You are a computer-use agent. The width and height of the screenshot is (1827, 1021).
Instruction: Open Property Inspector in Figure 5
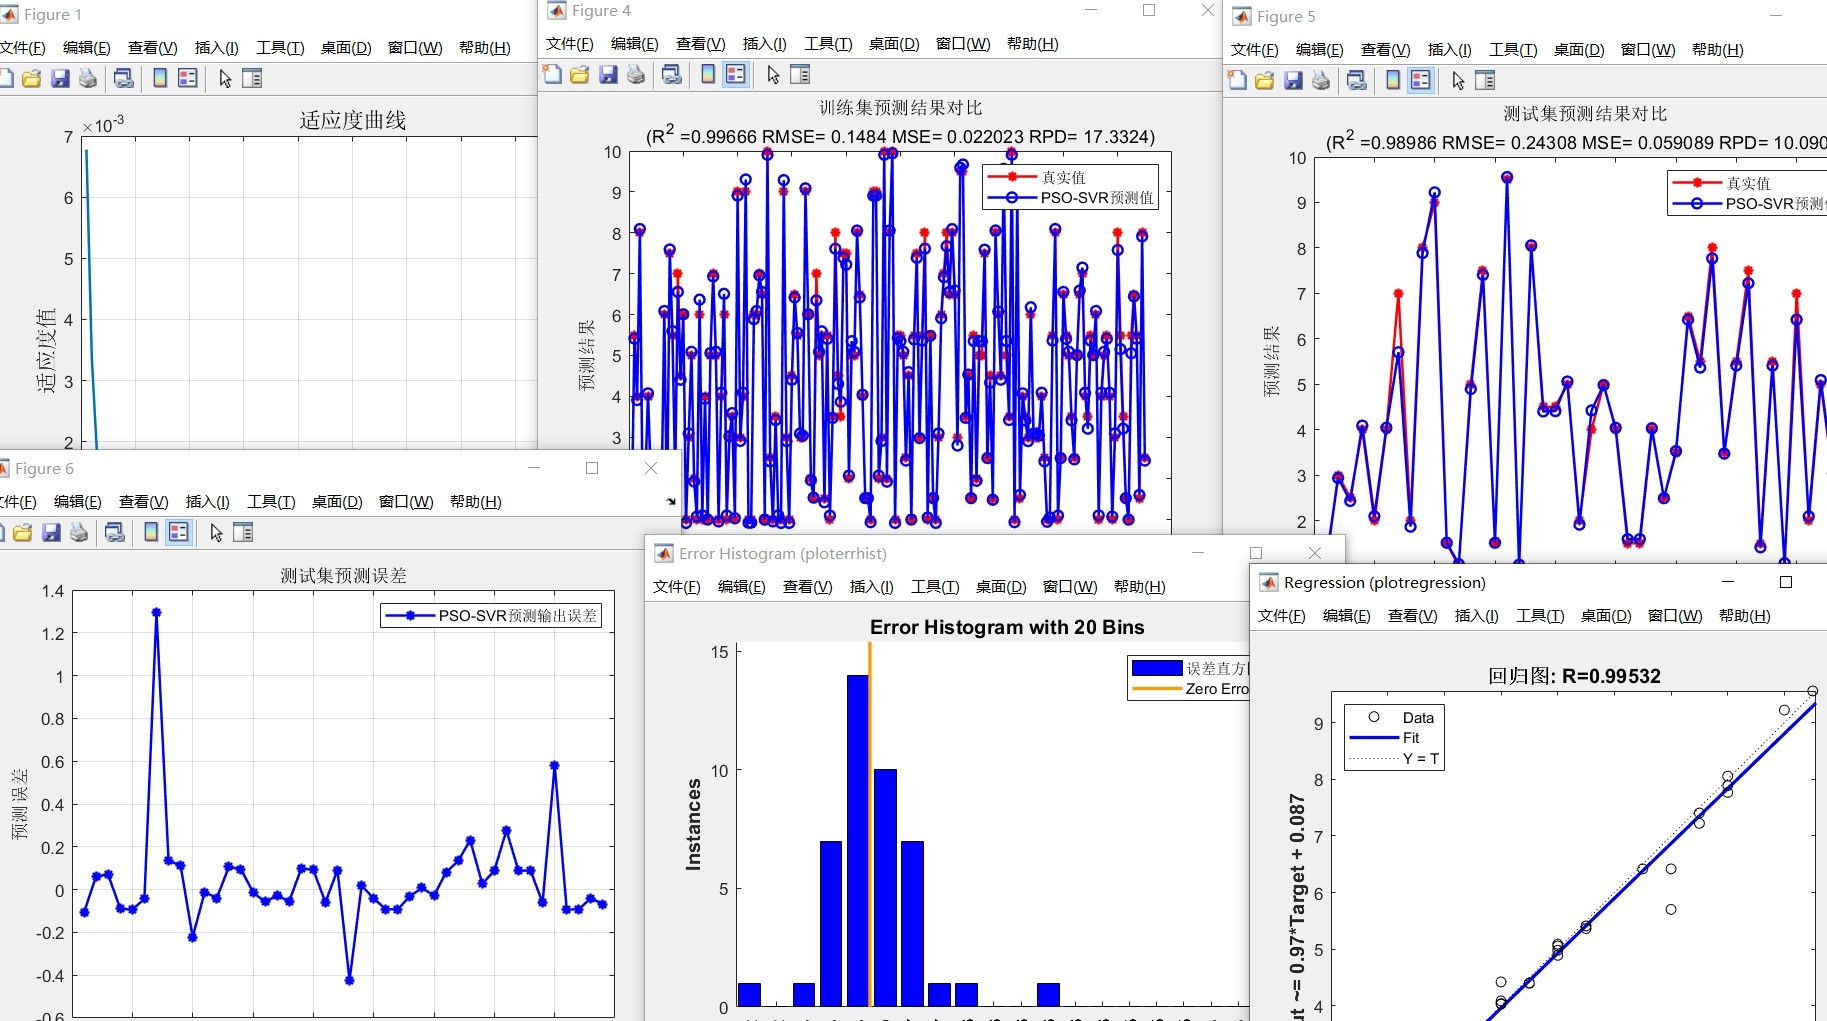pyautogui.click(x=1485, y=80)
